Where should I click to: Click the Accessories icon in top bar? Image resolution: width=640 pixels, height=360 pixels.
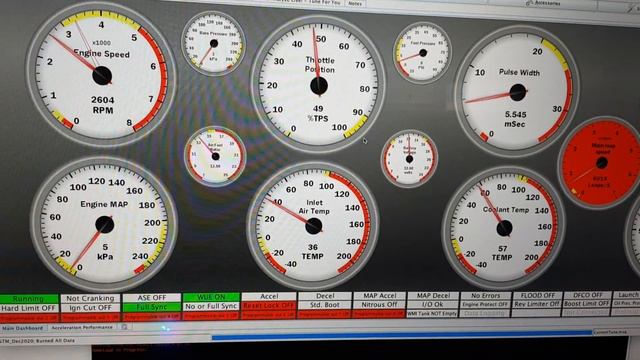coord(529,3)
